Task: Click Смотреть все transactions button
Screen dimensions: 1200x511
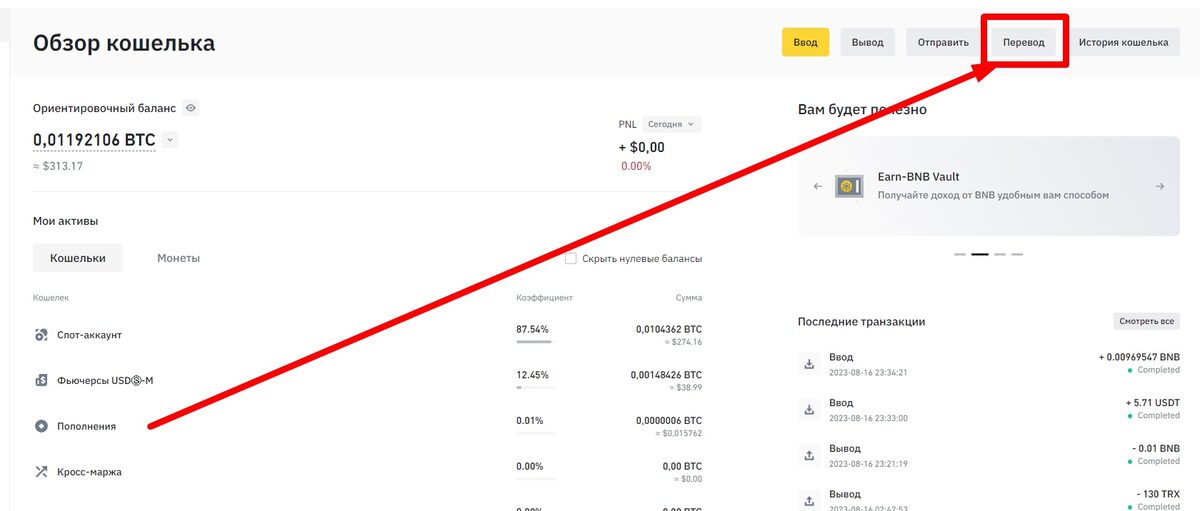Action: click(x=1147, y=322)
